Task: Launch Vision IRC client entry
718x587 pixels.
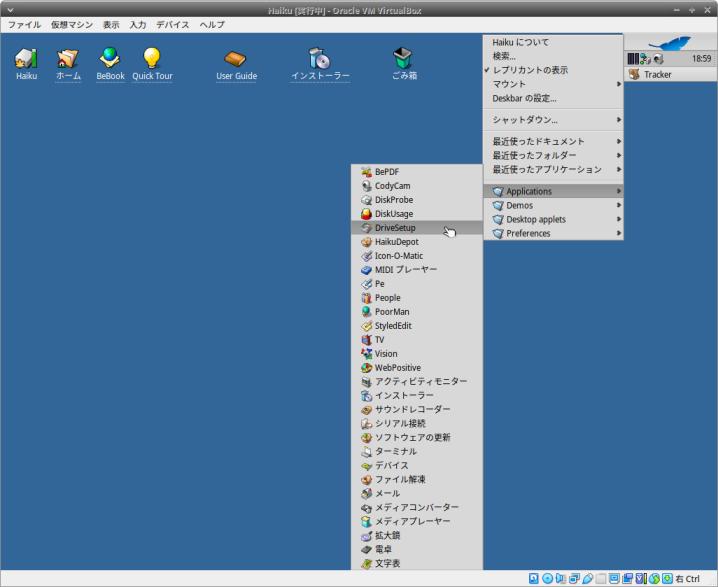Action: (x=417, y=353)
